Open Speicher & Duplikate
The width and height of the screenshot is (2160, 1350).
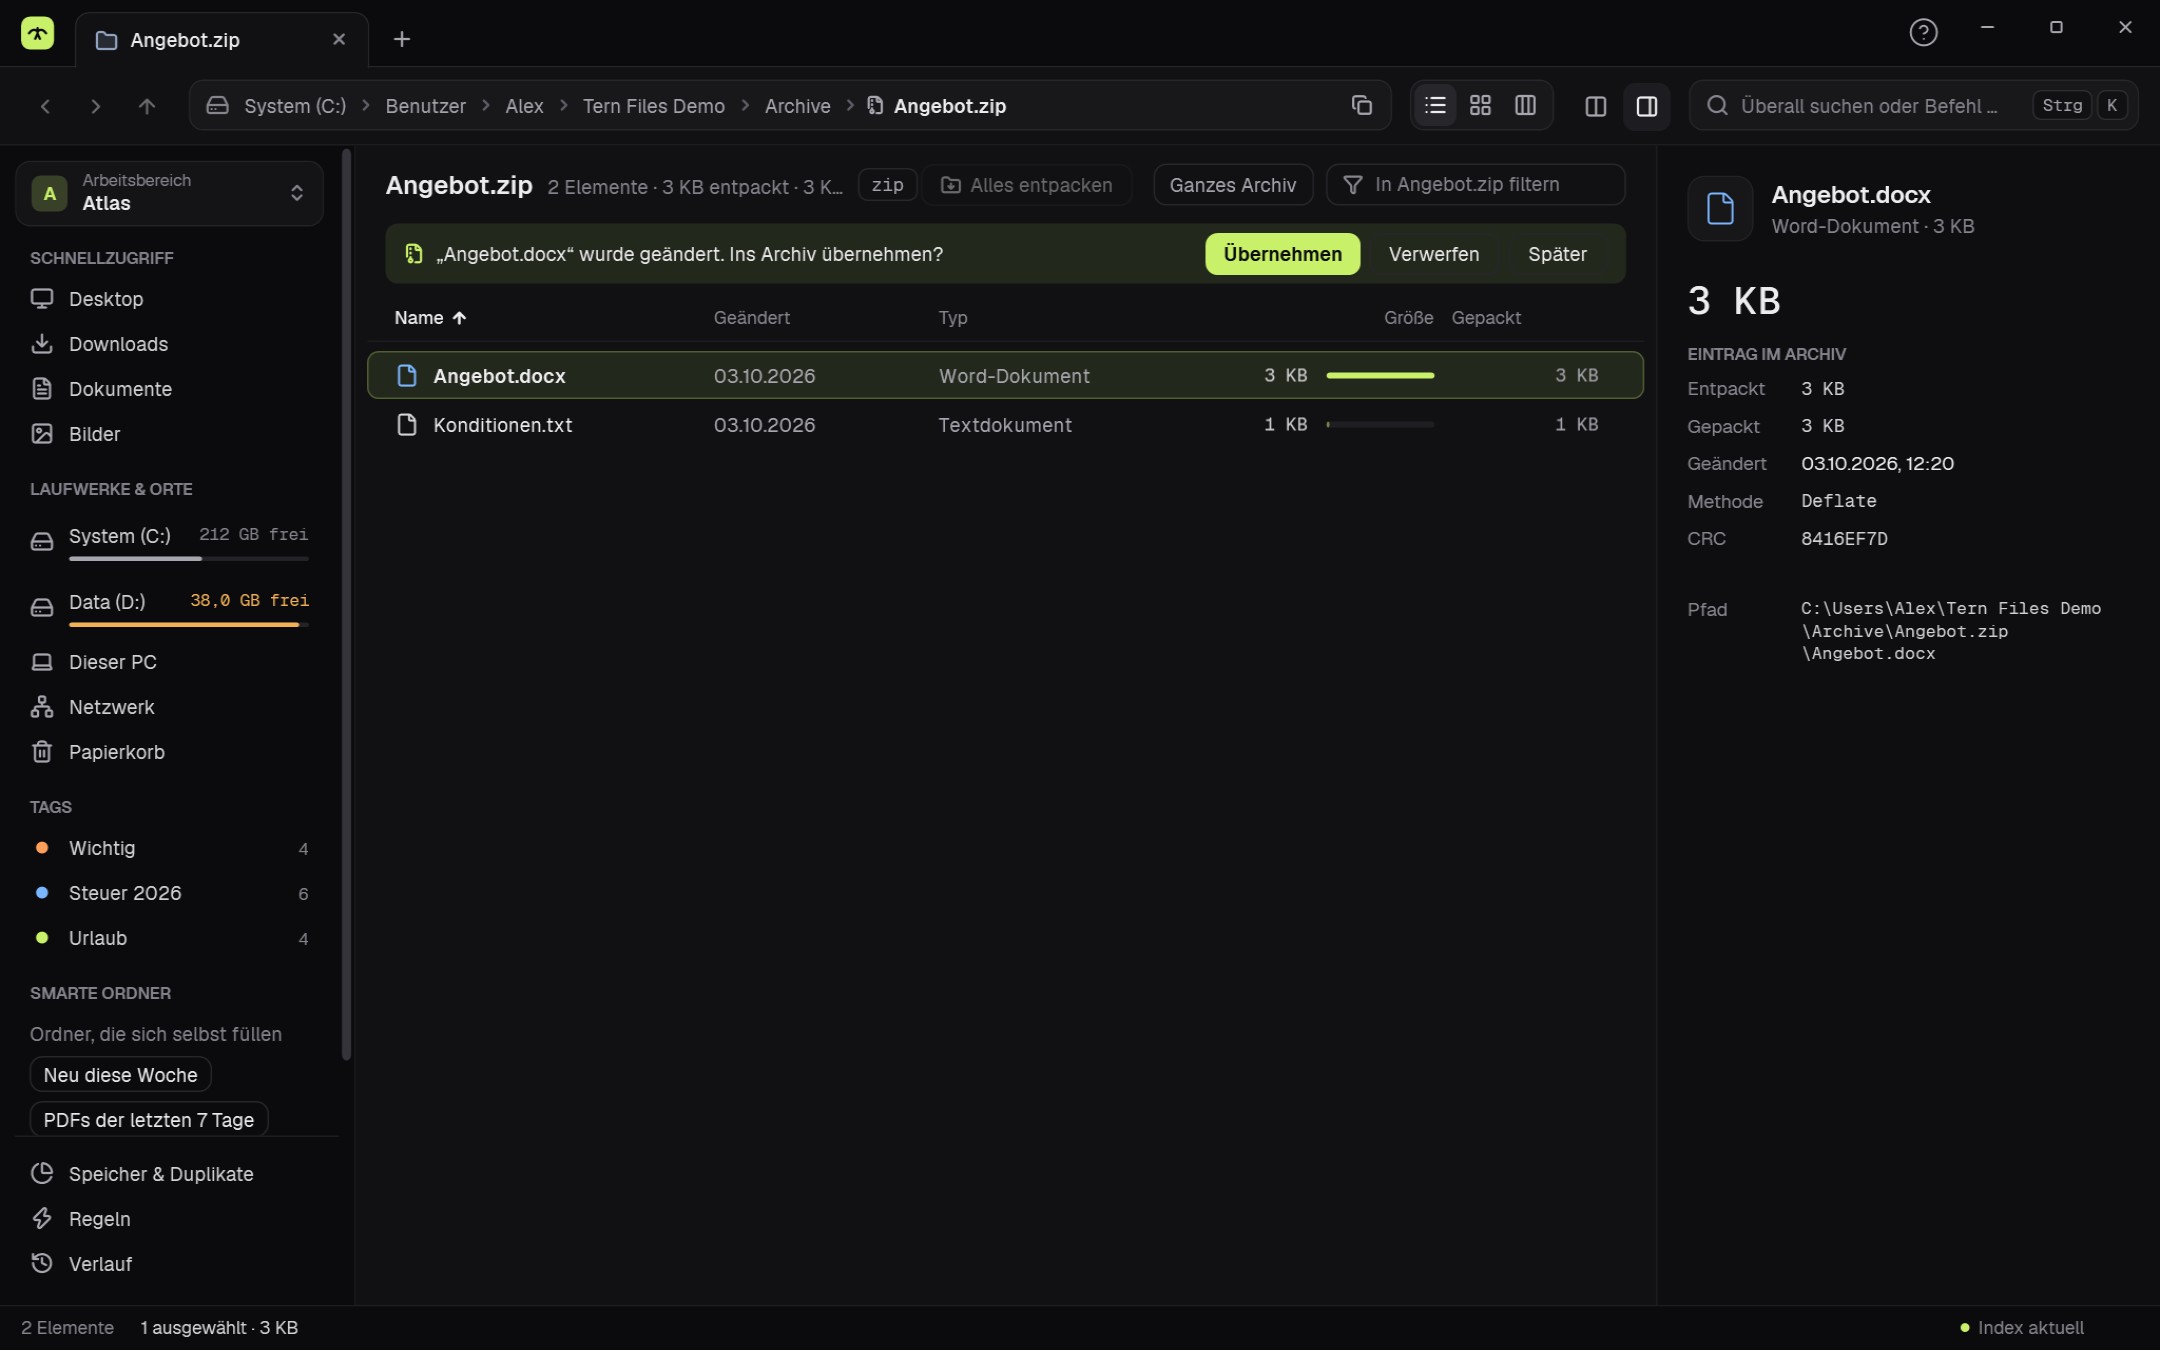click(x=170, y=1174)
